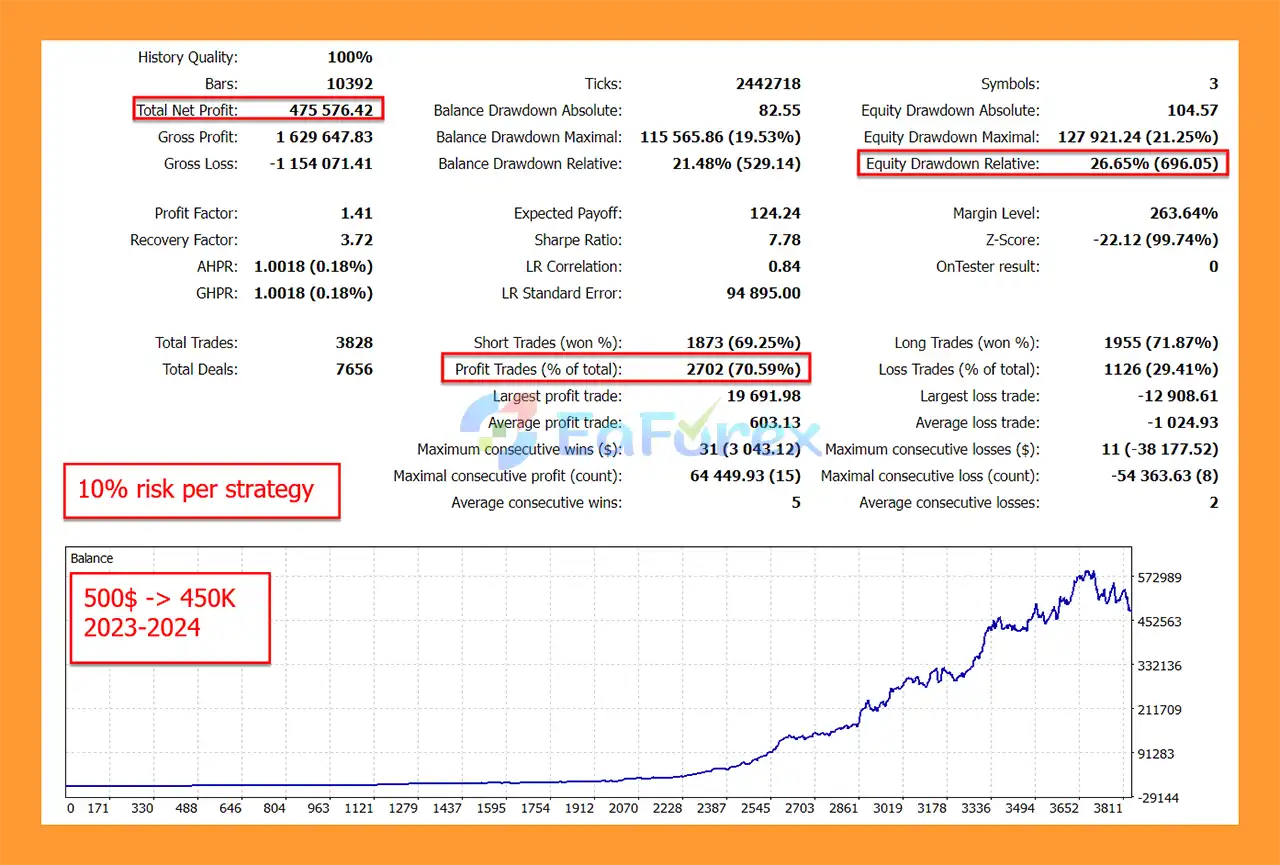Click the Balance label on the chart
This screenshot has height=865, width=1280.
click(92, 559)
